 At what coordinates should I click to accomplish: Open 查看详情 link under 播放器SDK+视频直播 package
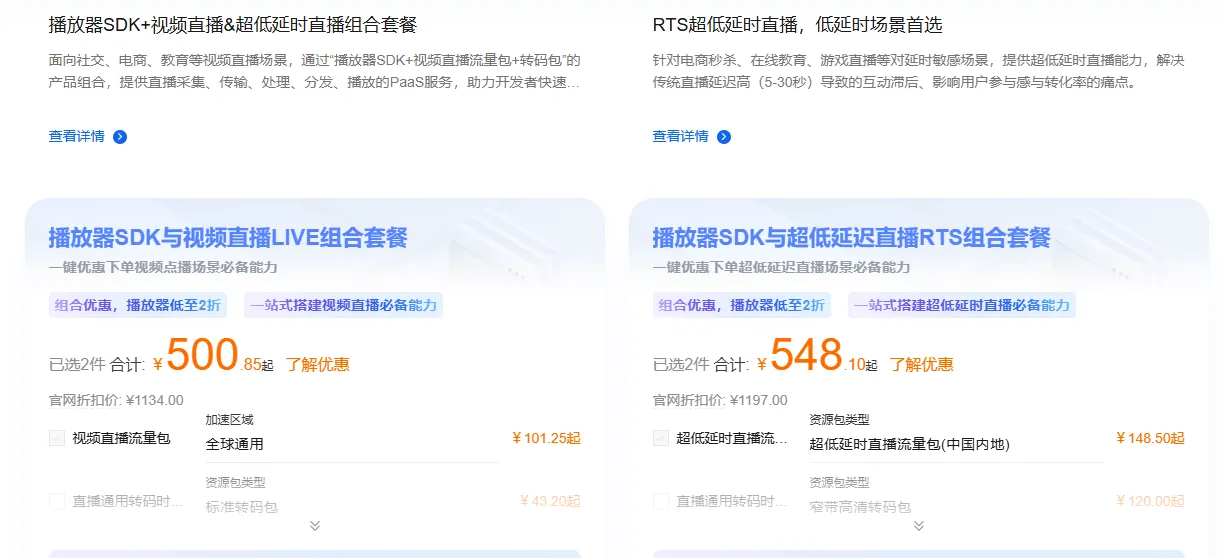tap(77, 136)
